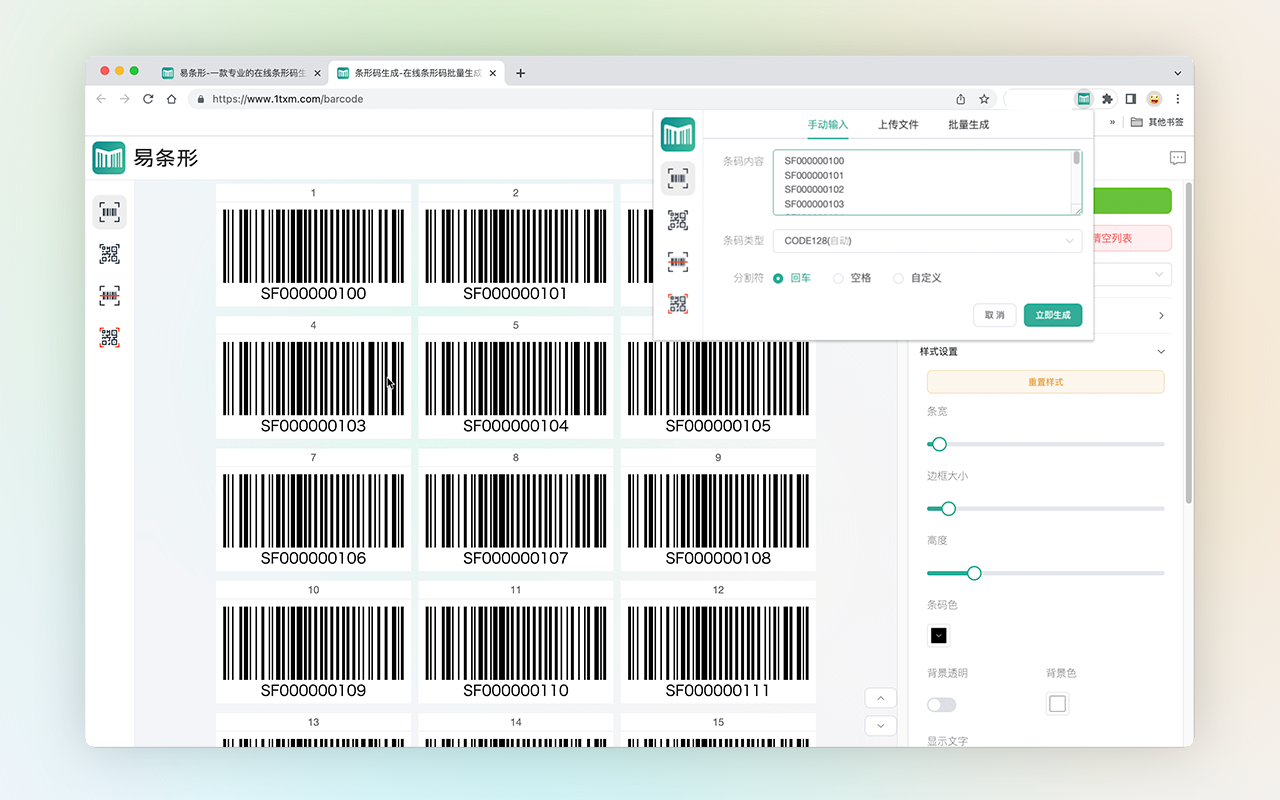Screen dimensions: 1280x800
Task: Open the 条码色 black color swatch
Action: click(x=939, y=635)
